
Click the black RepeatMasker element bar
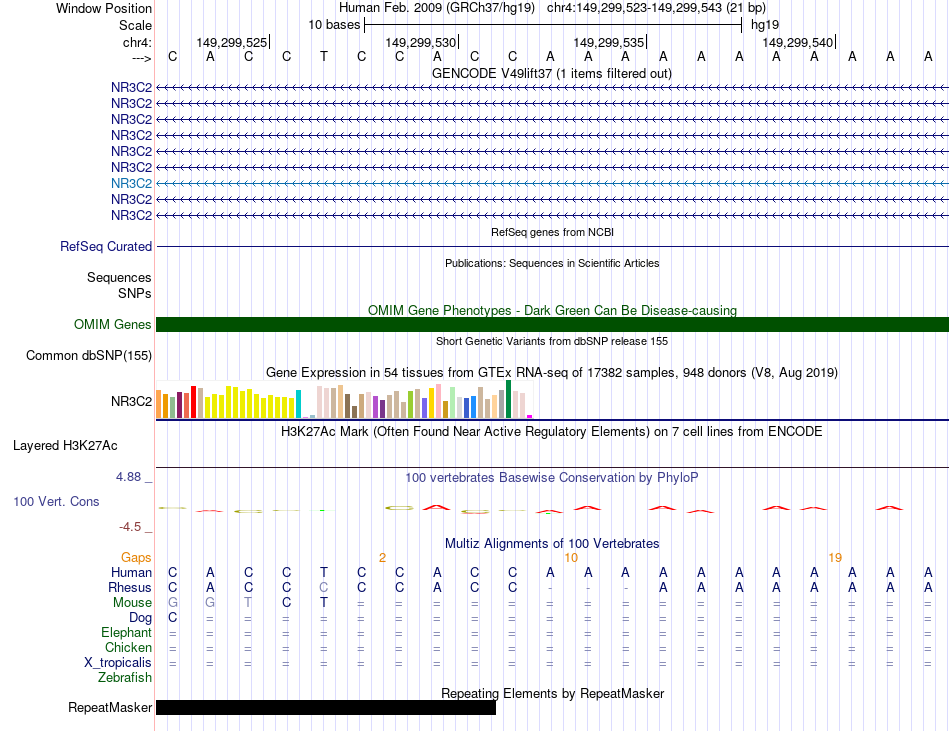point(326,707)
